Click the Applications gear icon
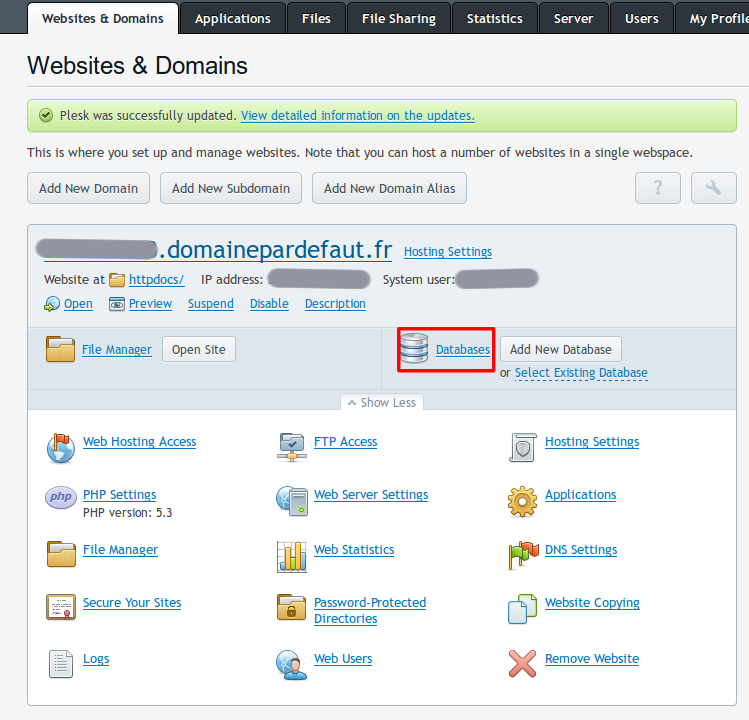This screenshot has height=720, width=749. tap(523, 501)
